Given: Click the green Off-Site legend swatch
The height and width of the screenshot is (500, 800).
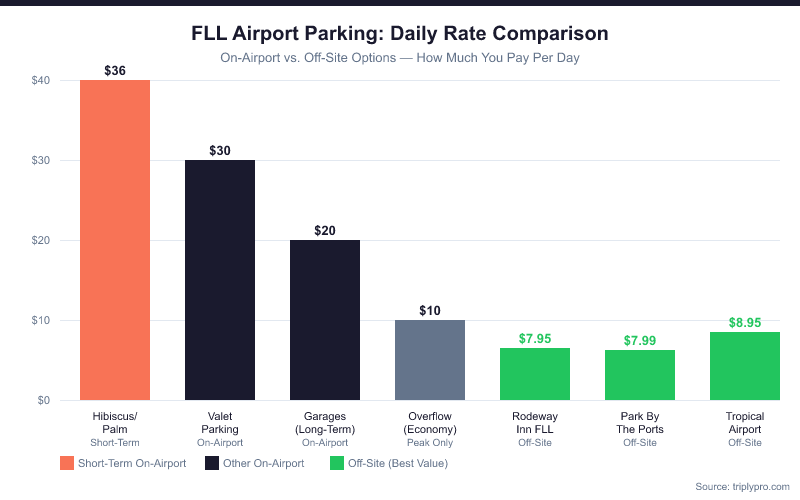Looking at the screenshot, I should pos(337,463).
